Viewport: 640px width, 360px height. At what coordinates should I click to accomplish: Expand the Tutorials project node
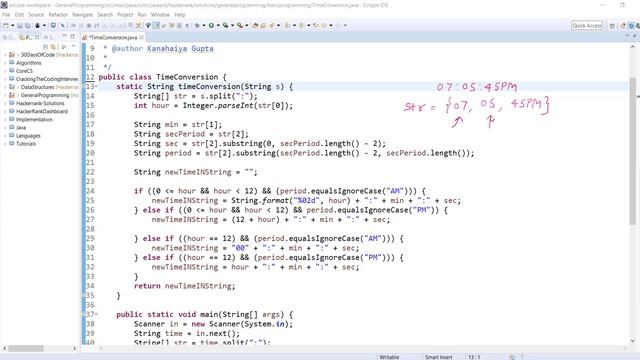coord(5,144)
